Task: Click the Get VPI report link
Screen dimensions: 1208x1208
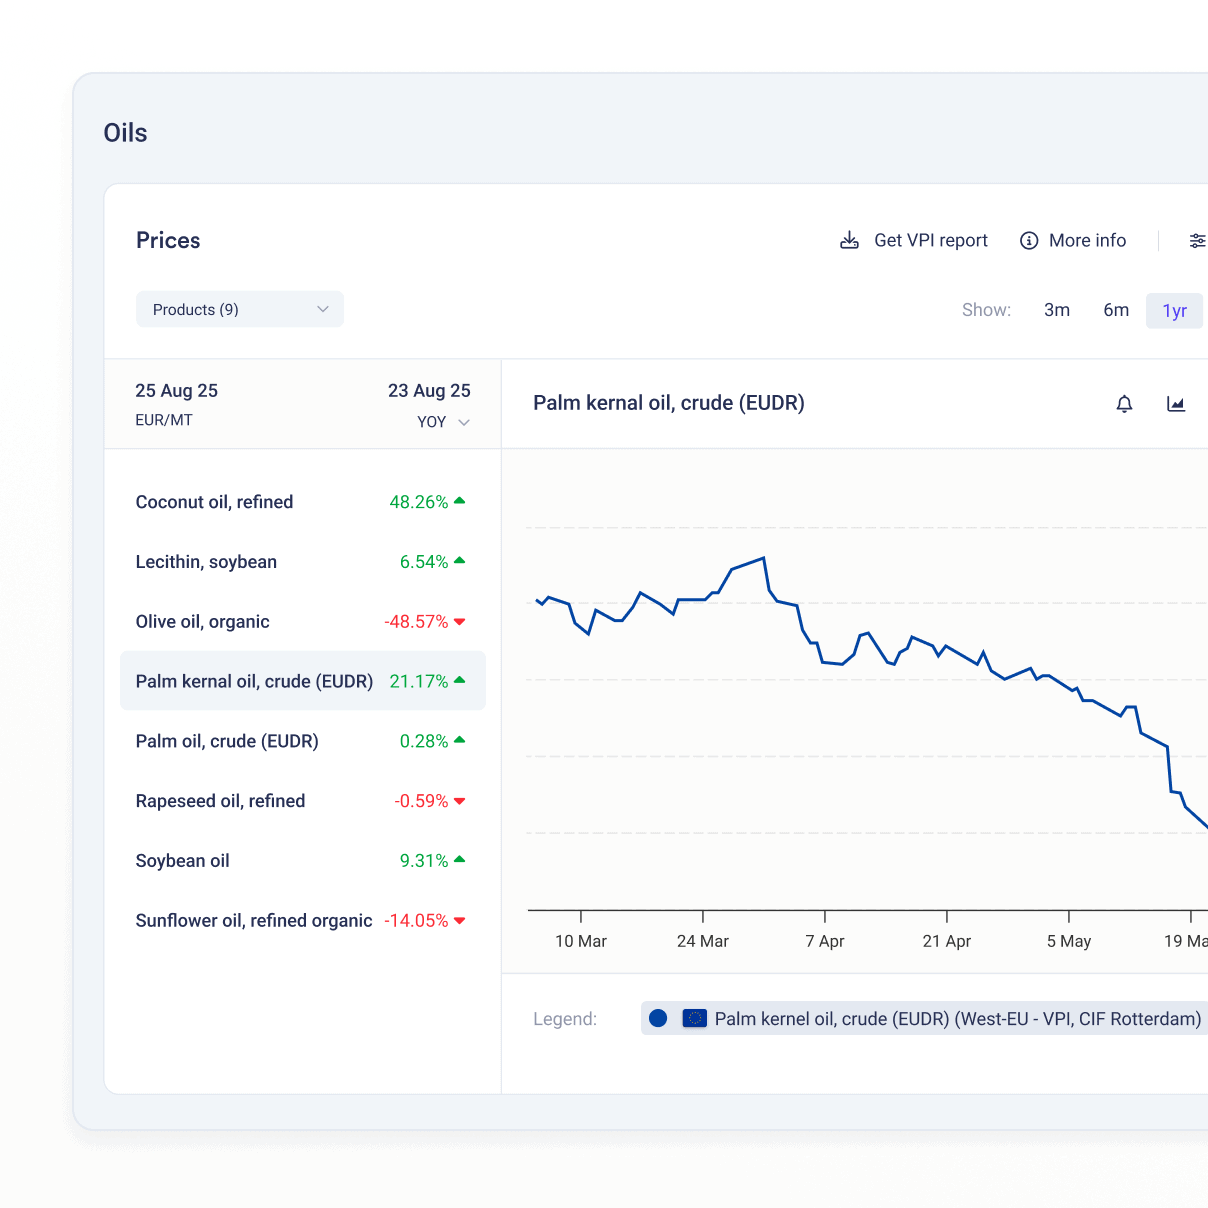Action: (x=930, y=241)
